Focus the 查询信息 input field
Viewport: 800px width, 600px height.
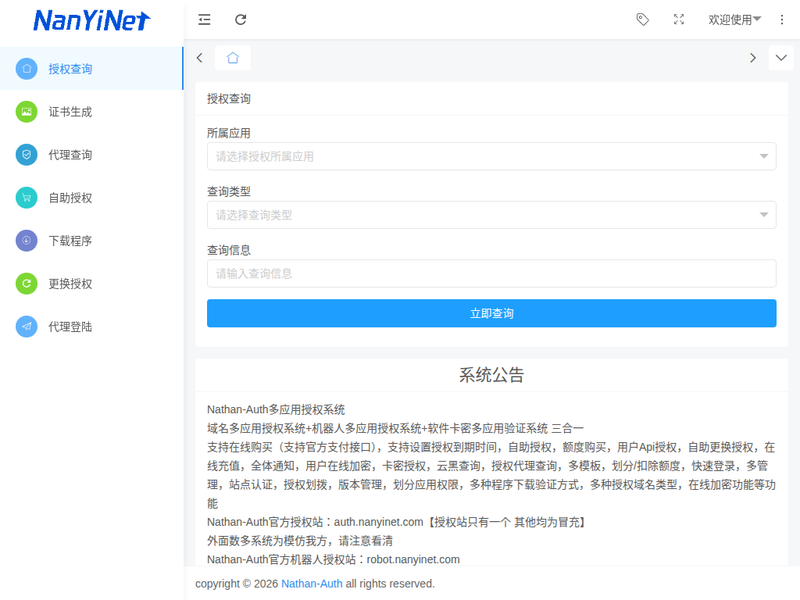tap(491, 273)
